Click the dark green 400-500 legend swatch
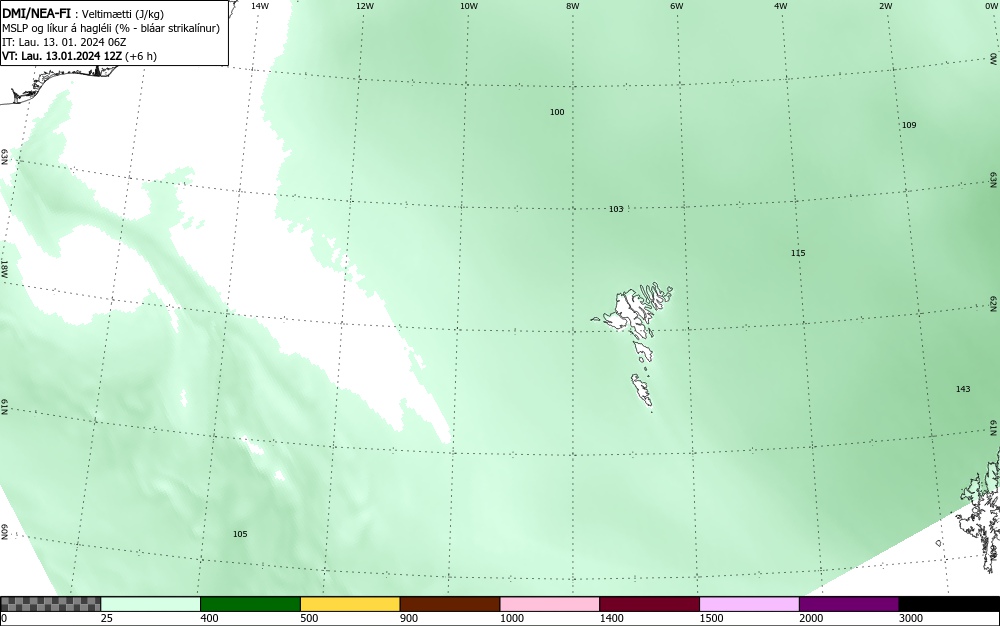1000x626 pixels. tap(250, 604)
